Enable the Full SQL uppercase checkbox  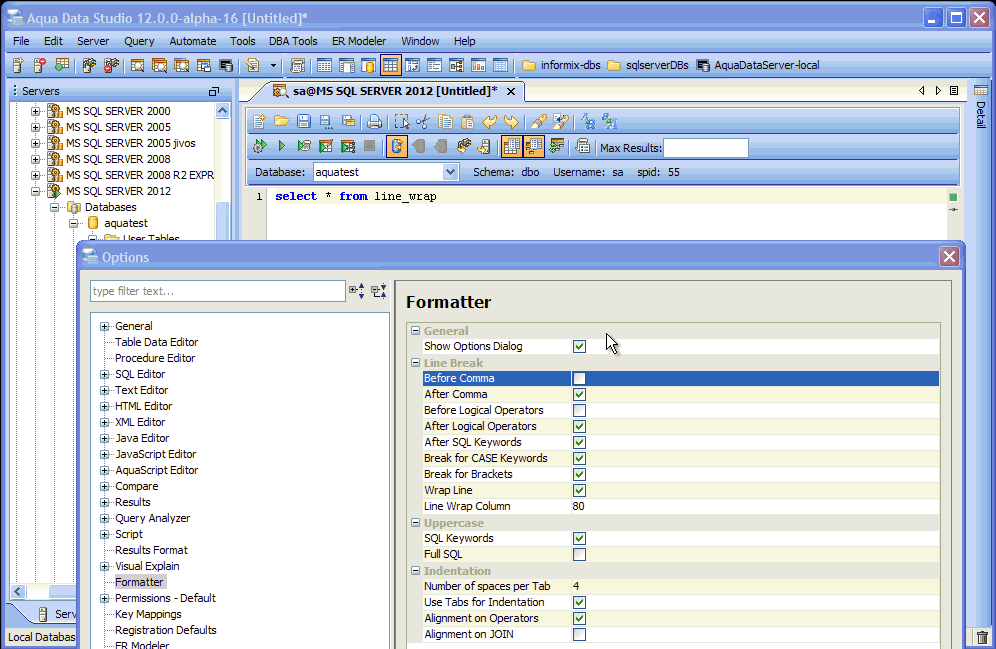(x=579, y=554)
